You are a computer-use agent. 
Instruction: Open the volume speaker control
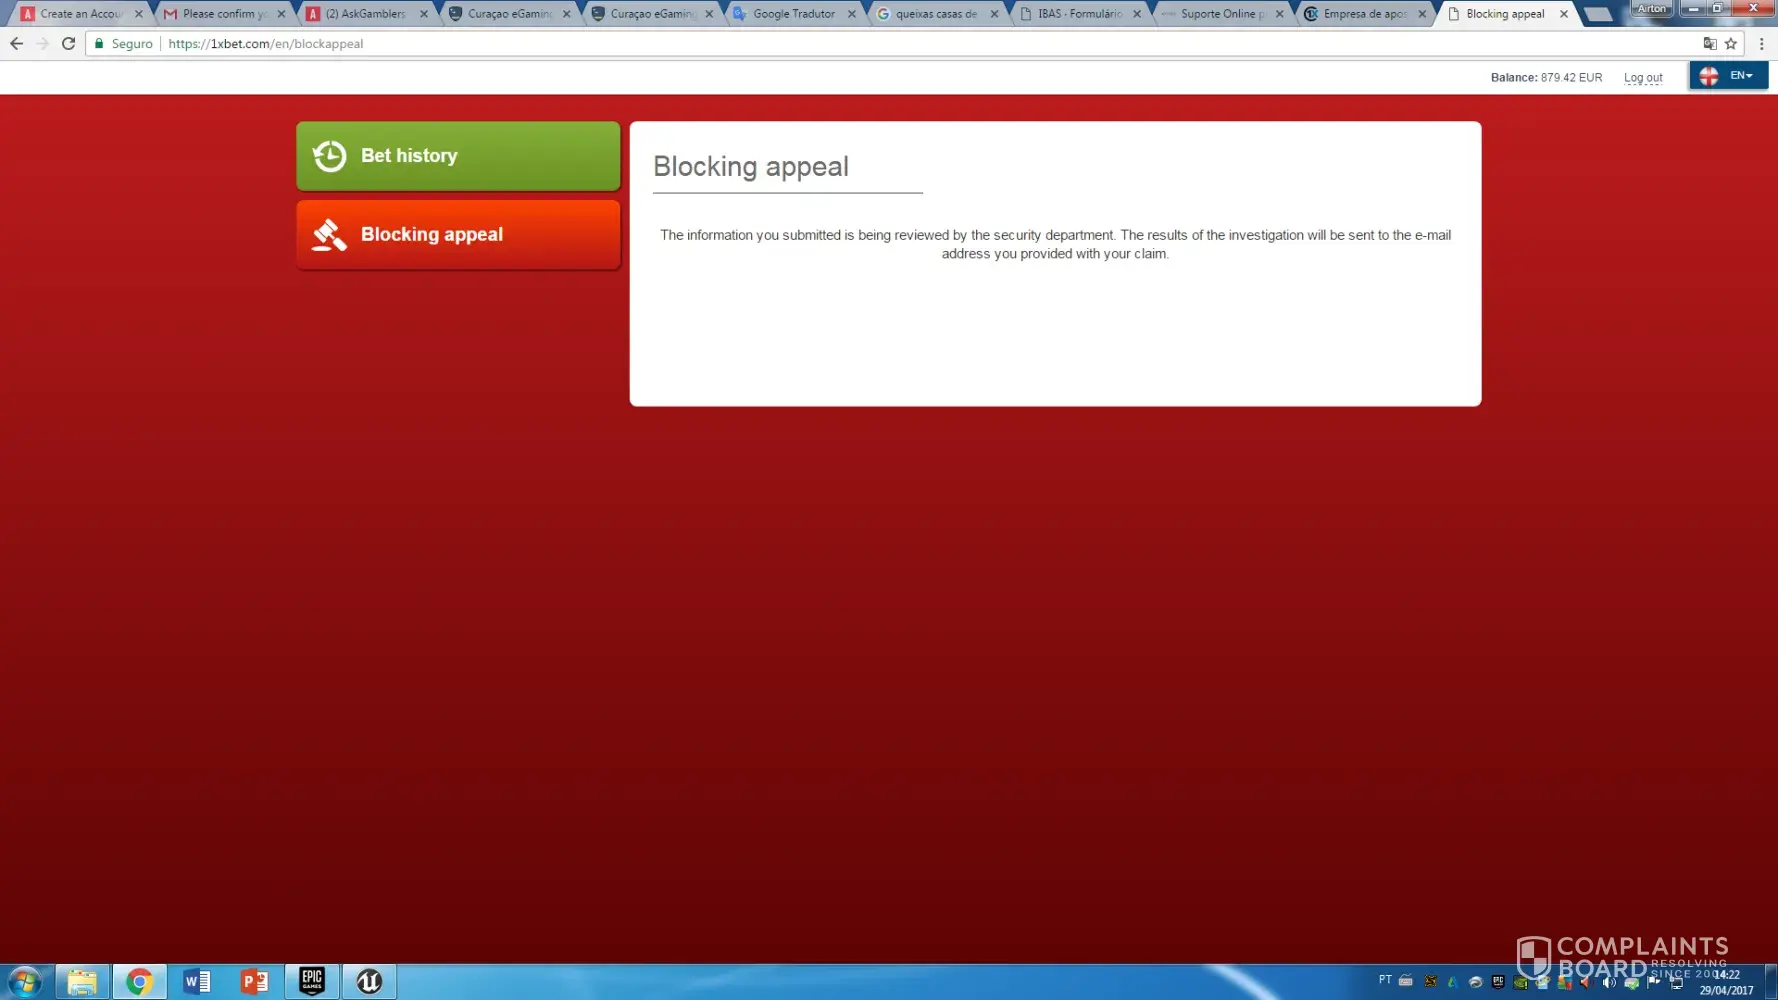[1609, 982]
